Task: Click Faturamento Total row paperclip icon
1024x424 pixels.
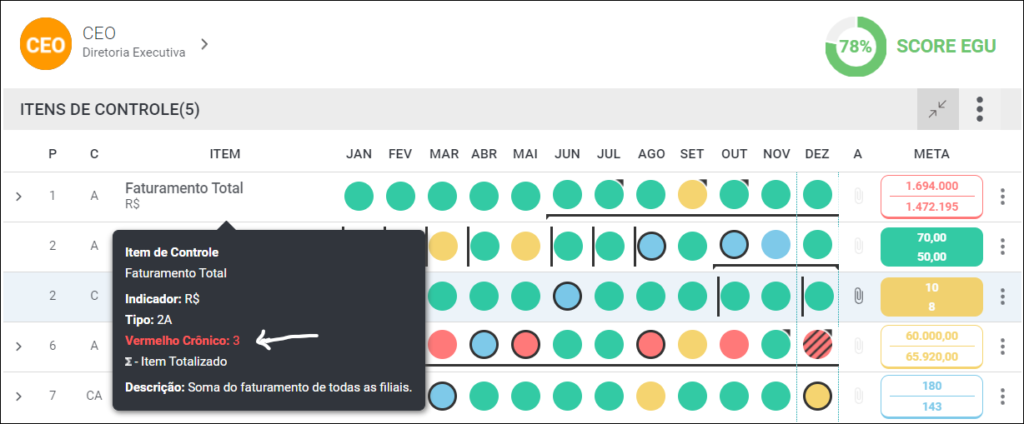Action: (858, 195)
